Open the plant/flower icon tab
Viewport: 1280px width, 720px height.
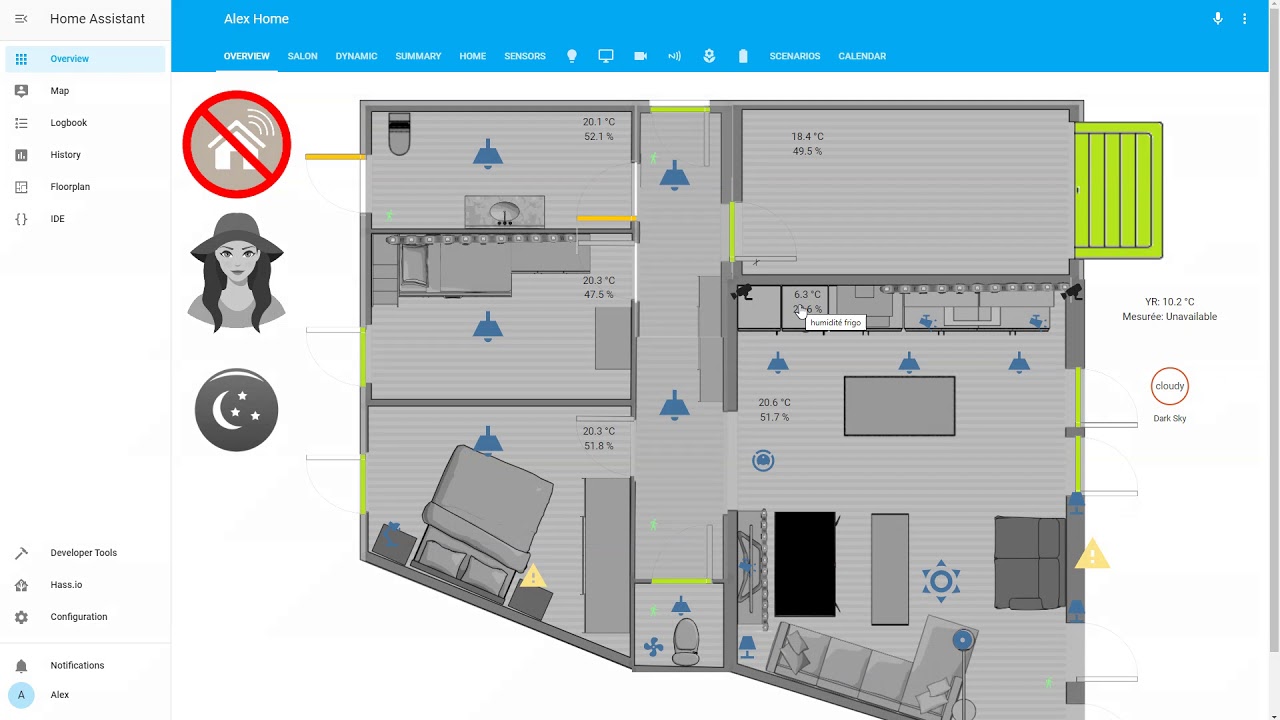[709, 56]
